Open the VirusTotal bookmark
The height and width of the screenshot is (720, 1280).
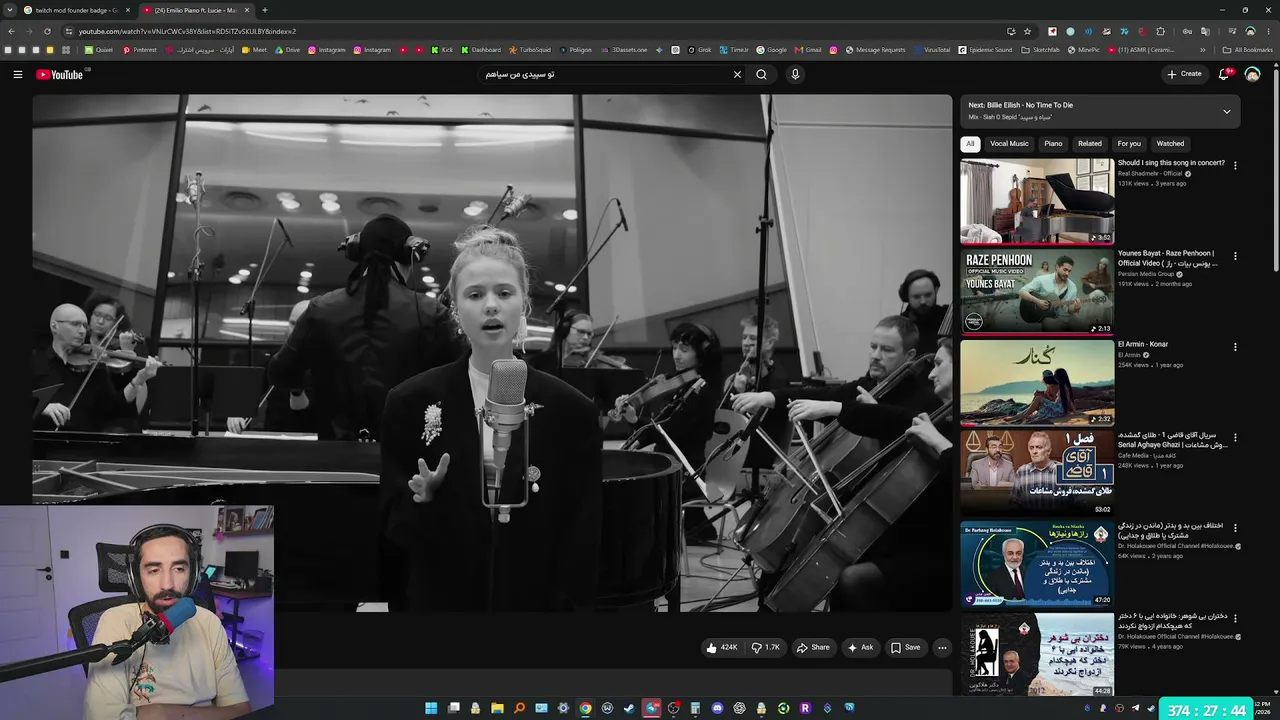[x=932, y=50]
